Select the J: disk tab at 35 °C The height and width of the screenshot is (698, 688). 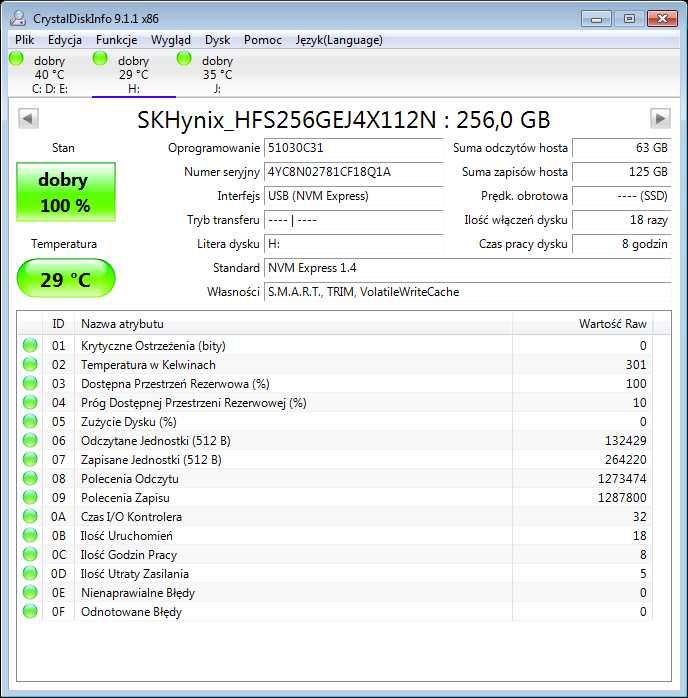pos(217,74)
